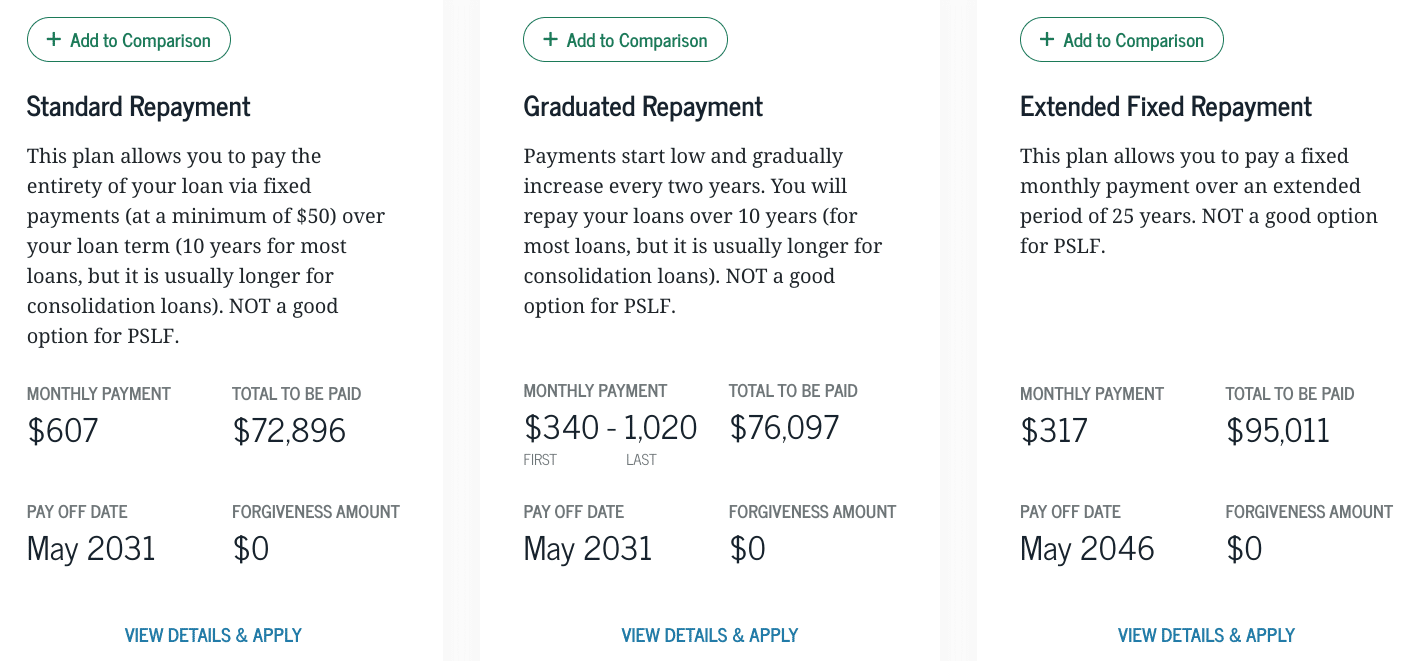
Task: Select the Extended Fixed Repayment plan heading
Action: click(x=1165, y=106)
